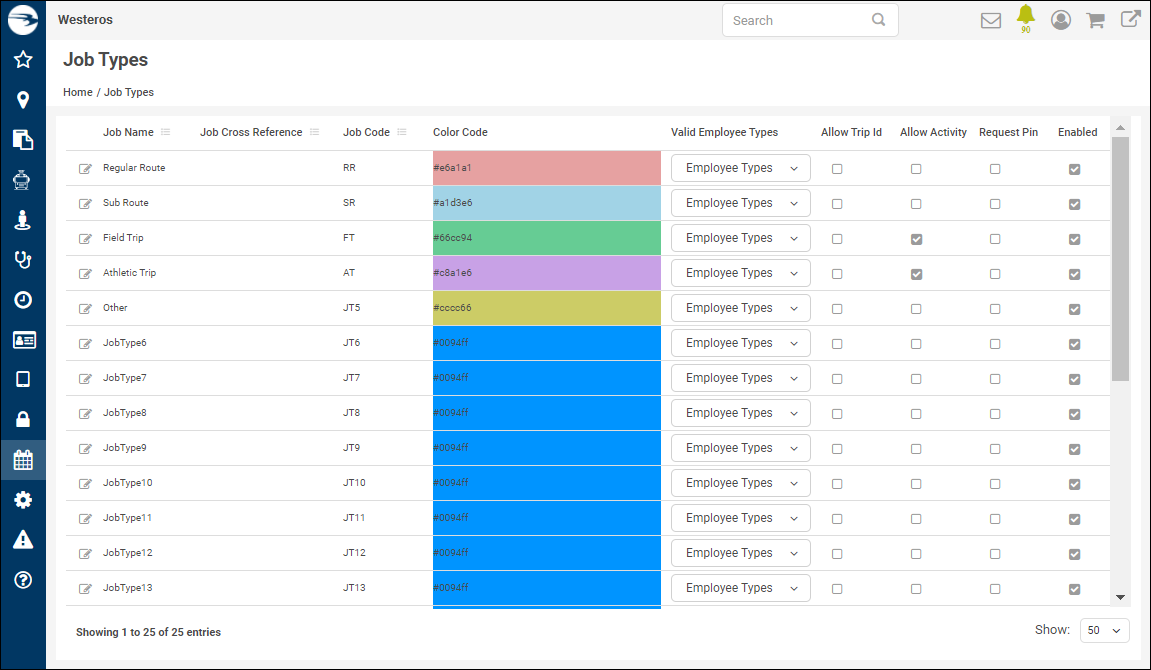Enable Allow Trip Id for Regular Route
Image resolution: width=1151 pixels, height=670 pixels.
(837, 169)
